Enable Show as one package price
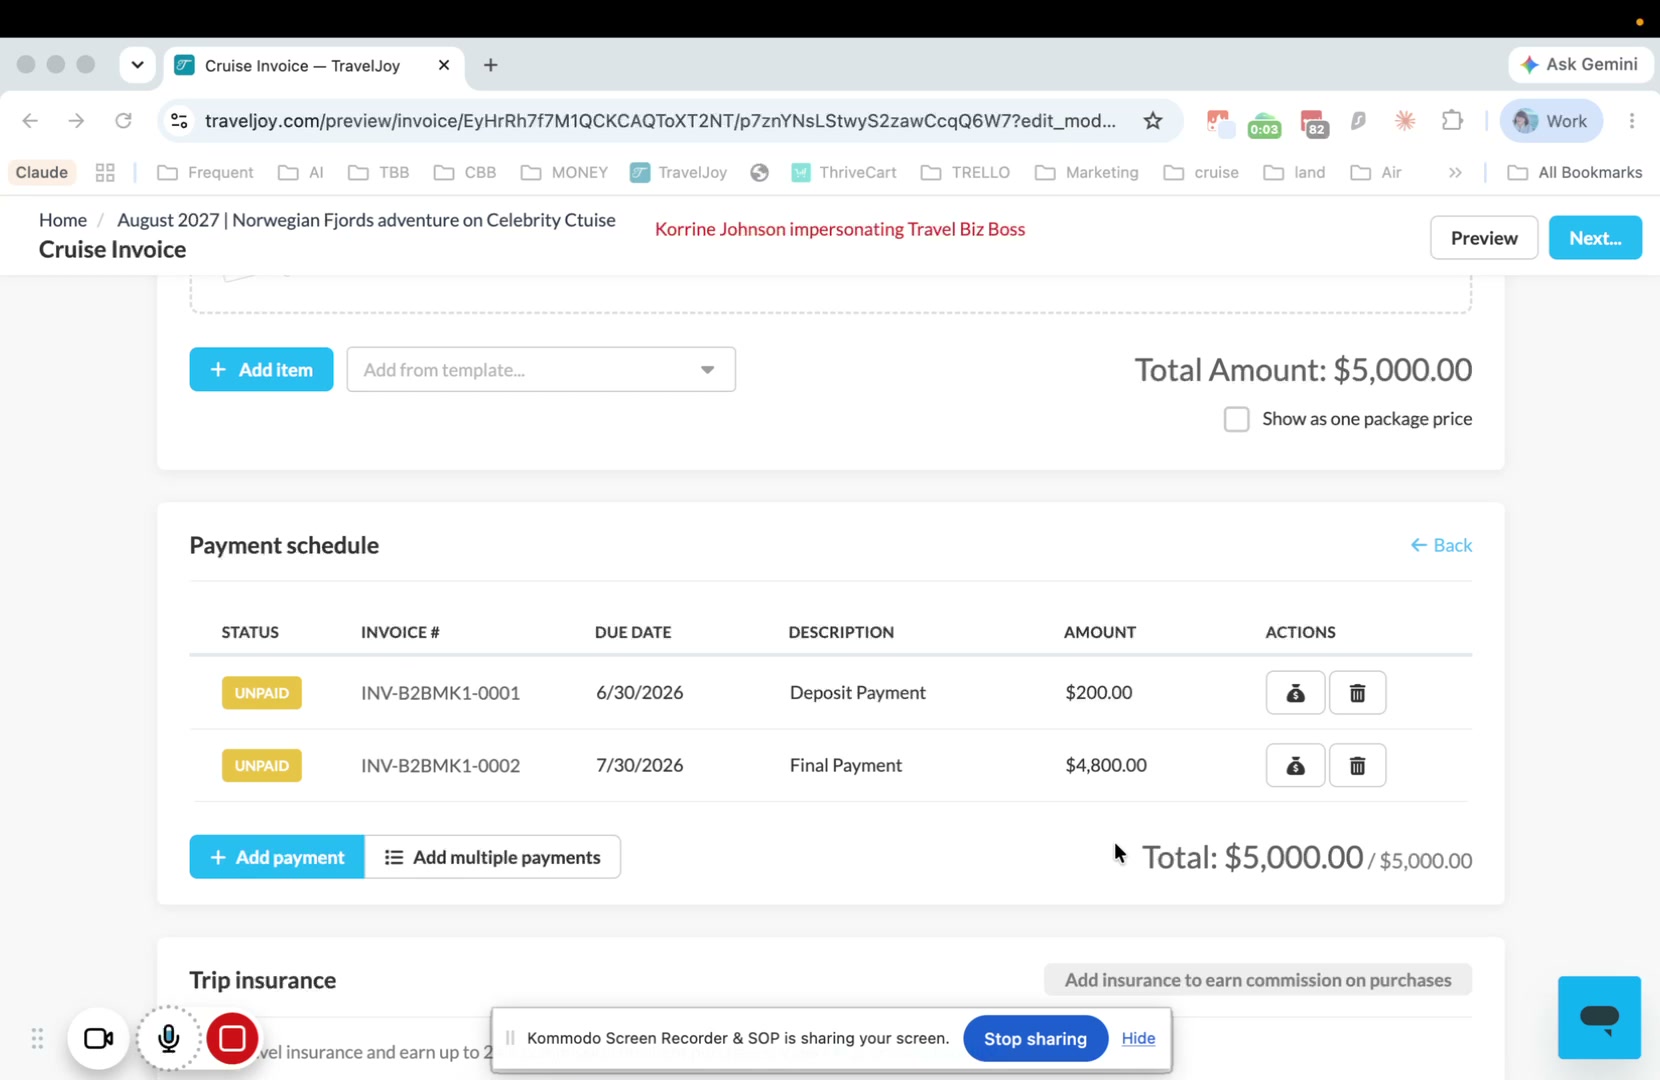Screen dimensions: 1660x1080 pyautogui.click(x=1236, y=419)
